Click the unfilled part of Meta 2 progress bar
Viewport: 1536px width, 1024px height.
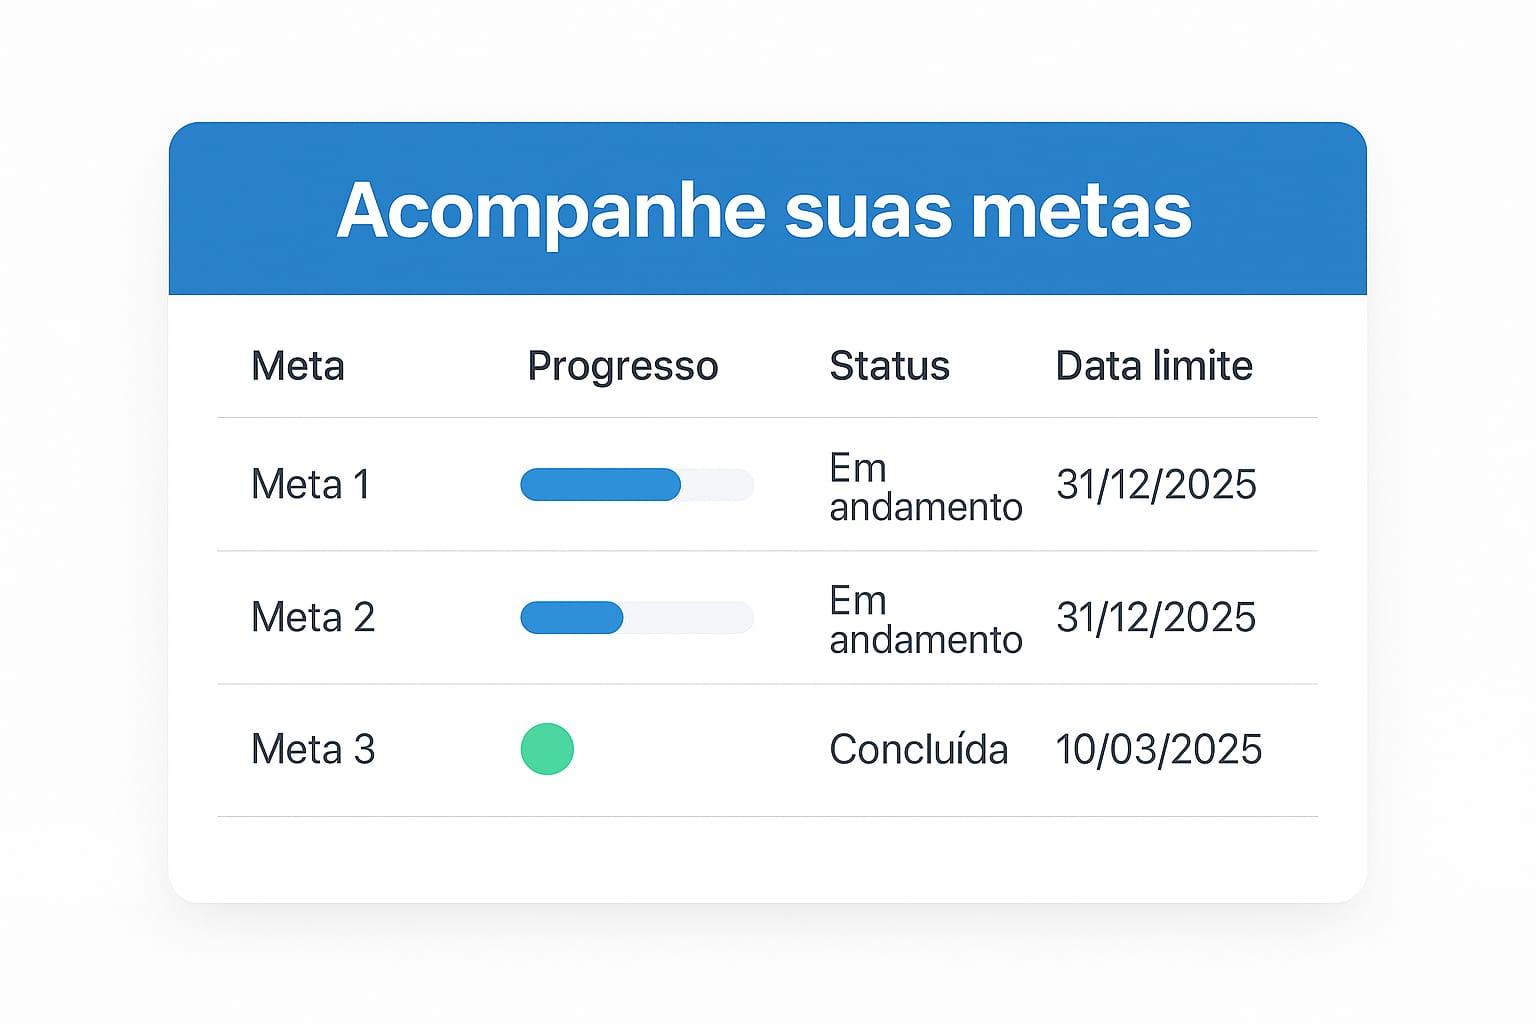tap(688, 618)
